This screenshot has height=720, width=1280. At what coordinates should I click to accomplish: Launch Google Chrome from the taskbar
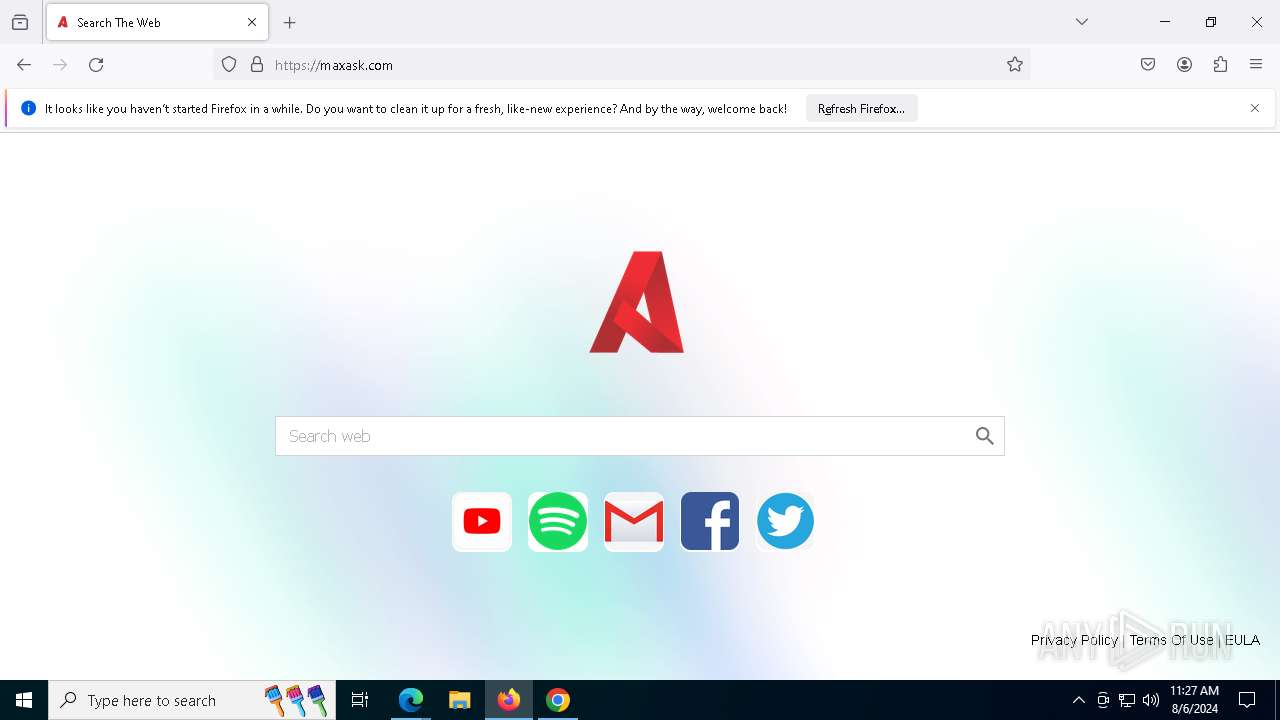click(x=558, y=700)
